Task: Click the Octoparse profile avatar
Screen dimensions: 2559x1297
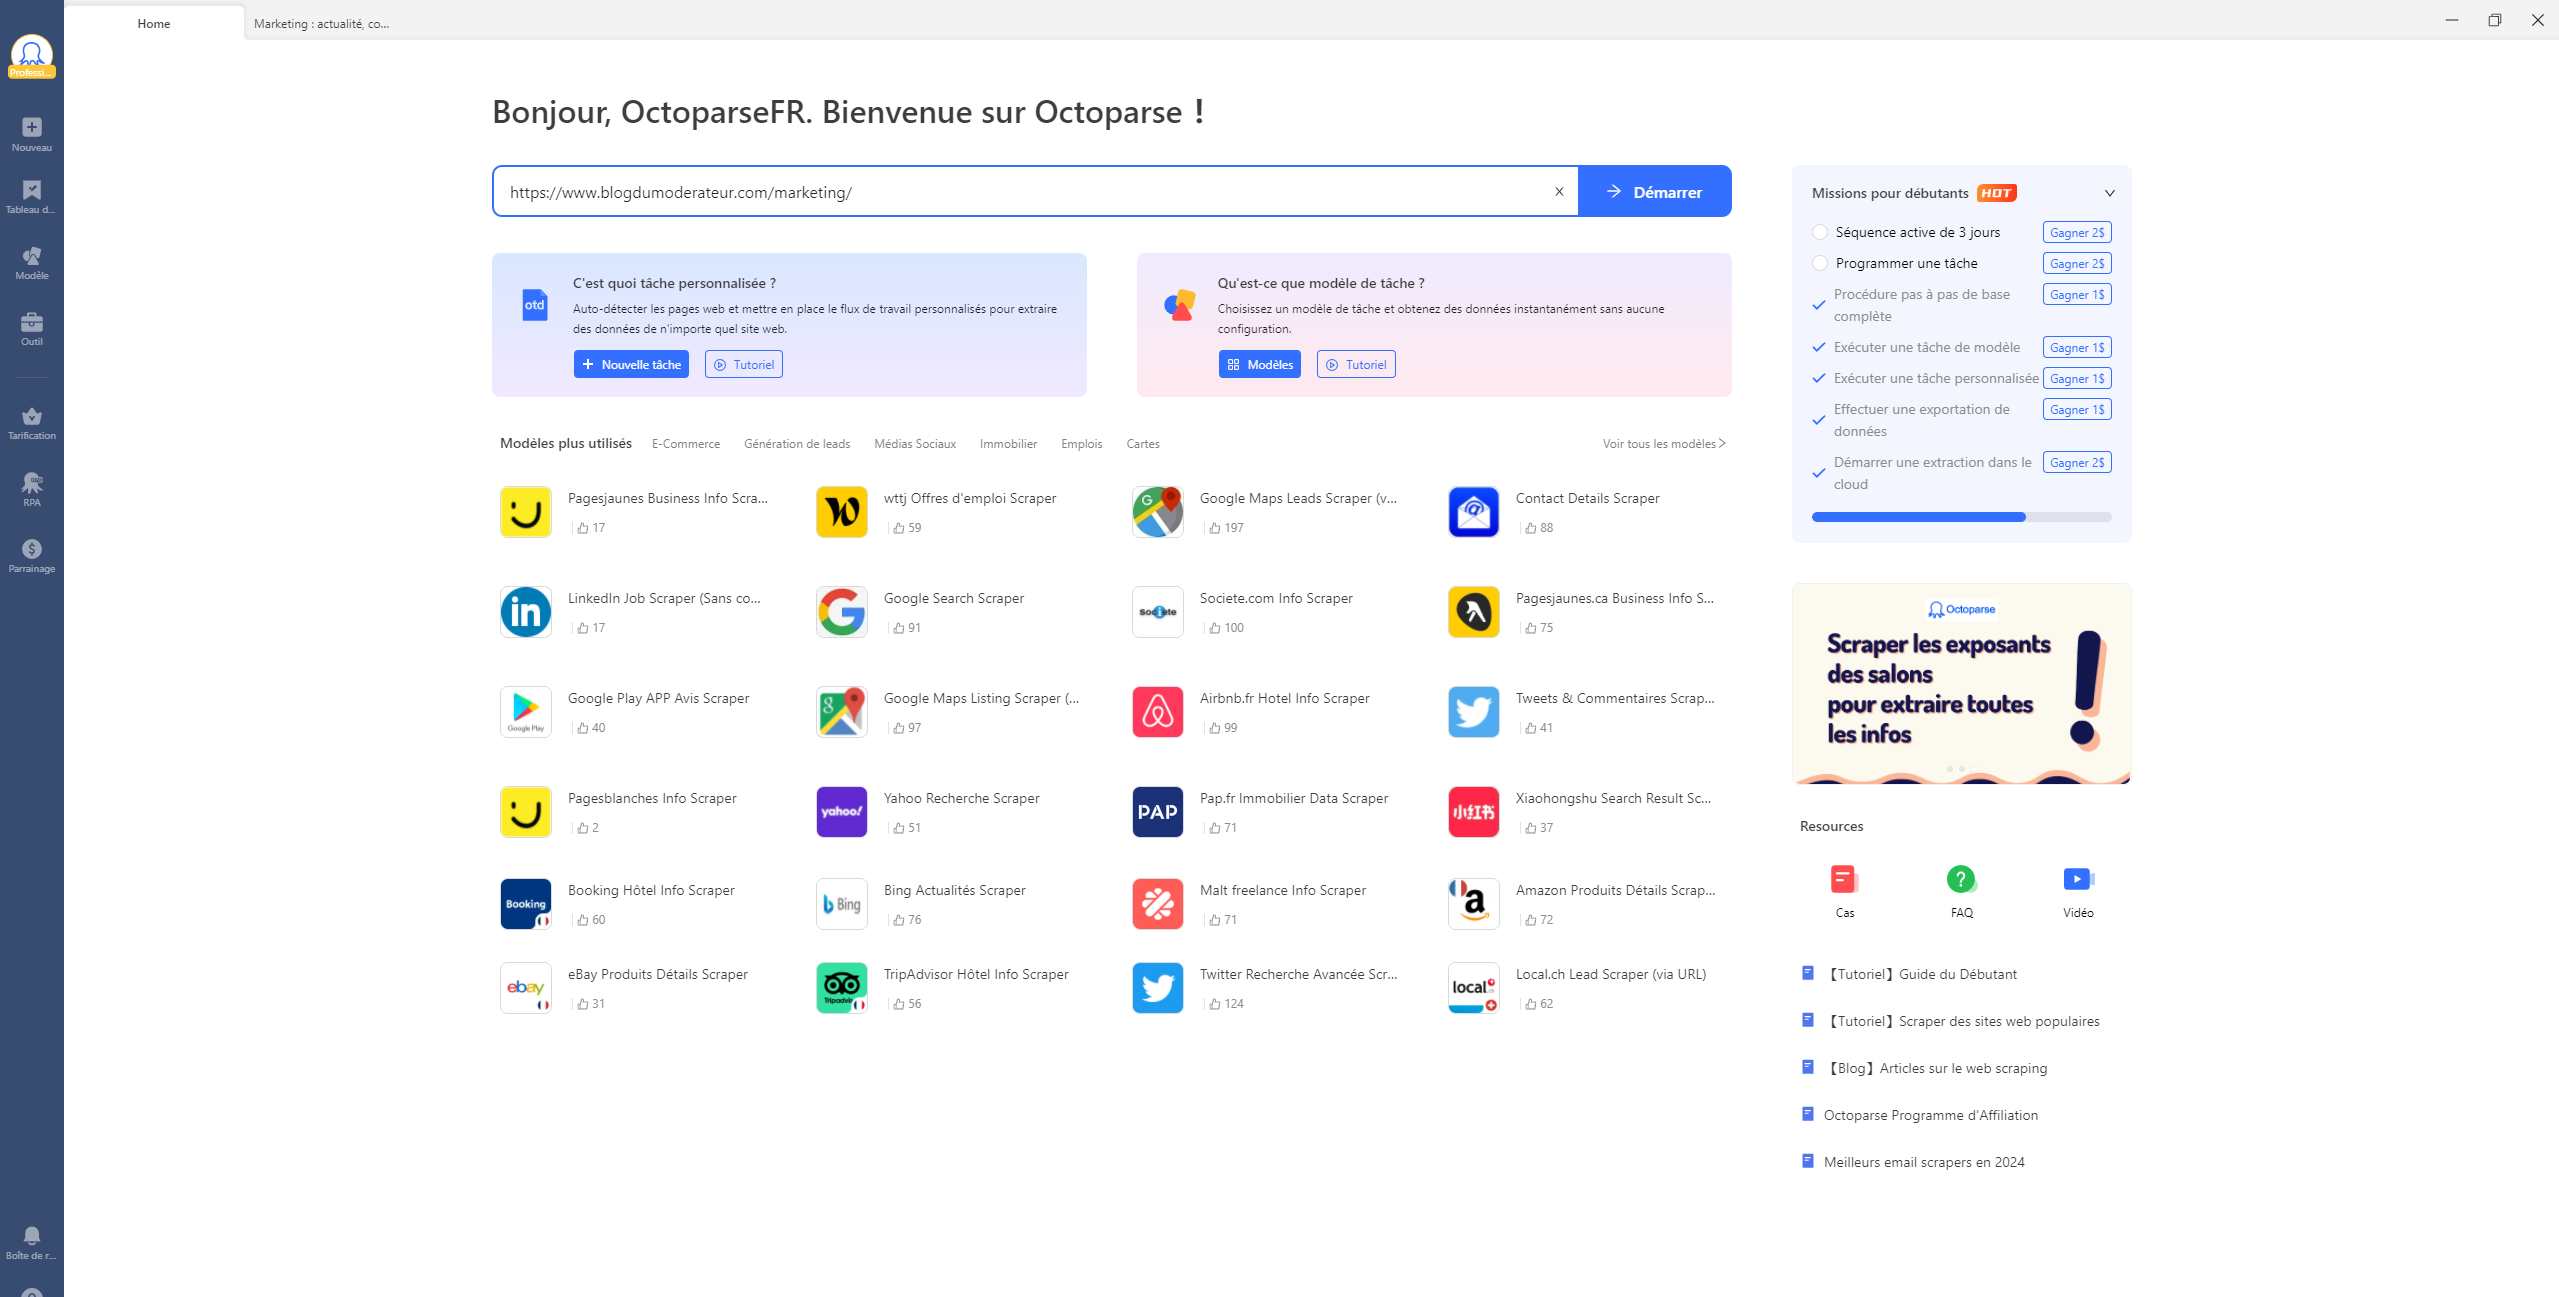Action: pos(32,55)
